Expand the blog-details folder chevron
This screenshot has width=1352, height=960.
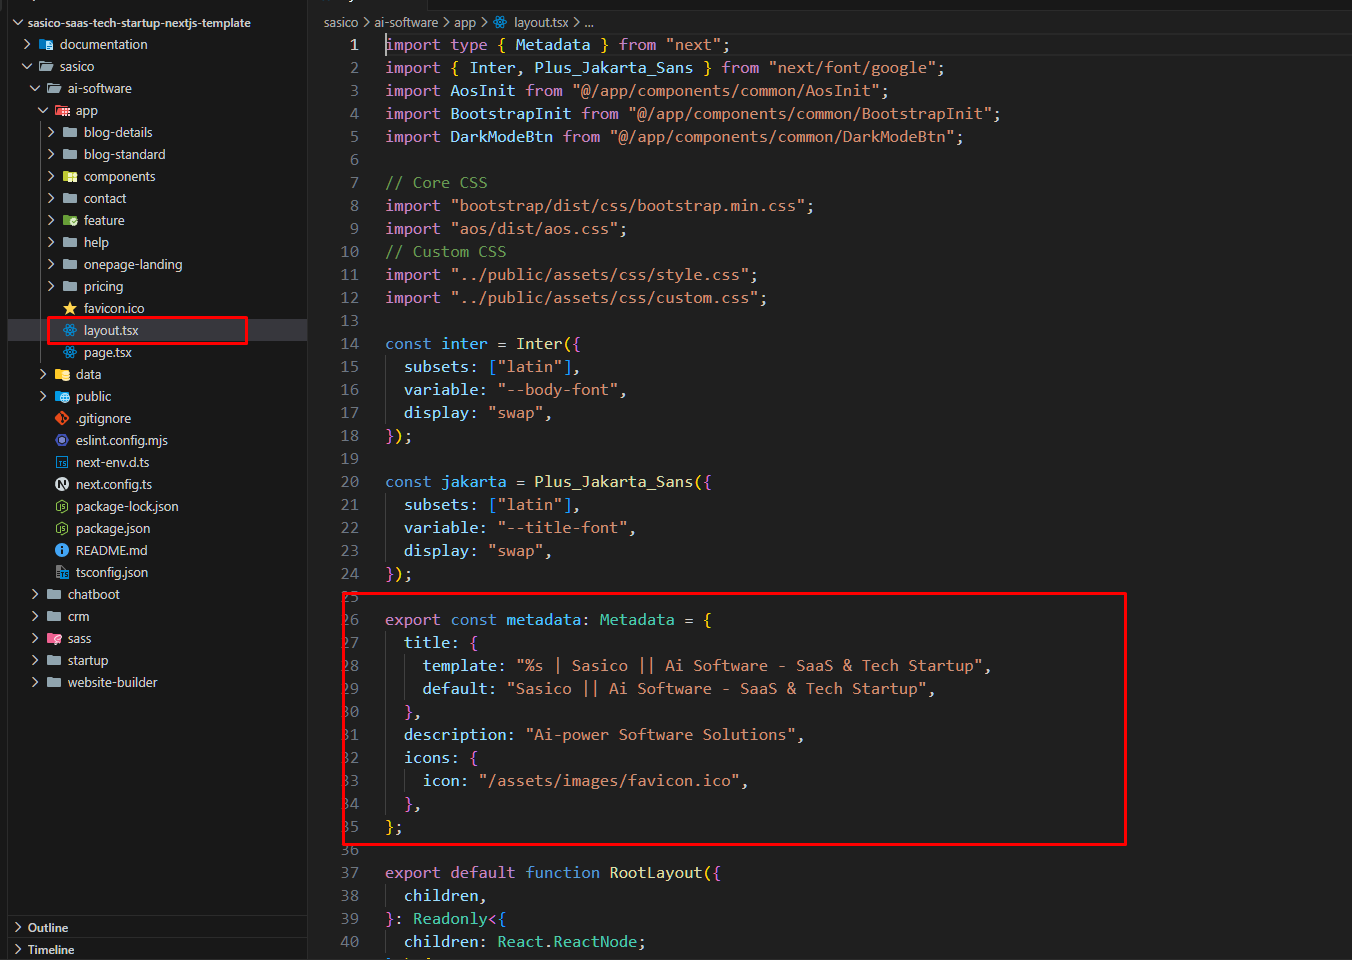[x=51, y=132]
